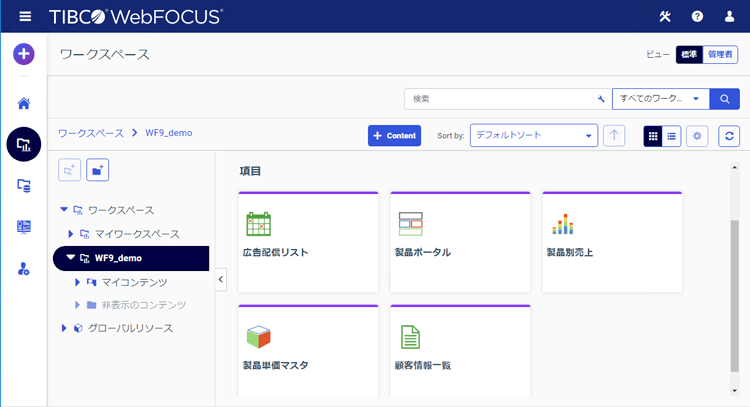750x407 pixels.
Task: Open the help question mark menu
Action: (x=697, y=16)
